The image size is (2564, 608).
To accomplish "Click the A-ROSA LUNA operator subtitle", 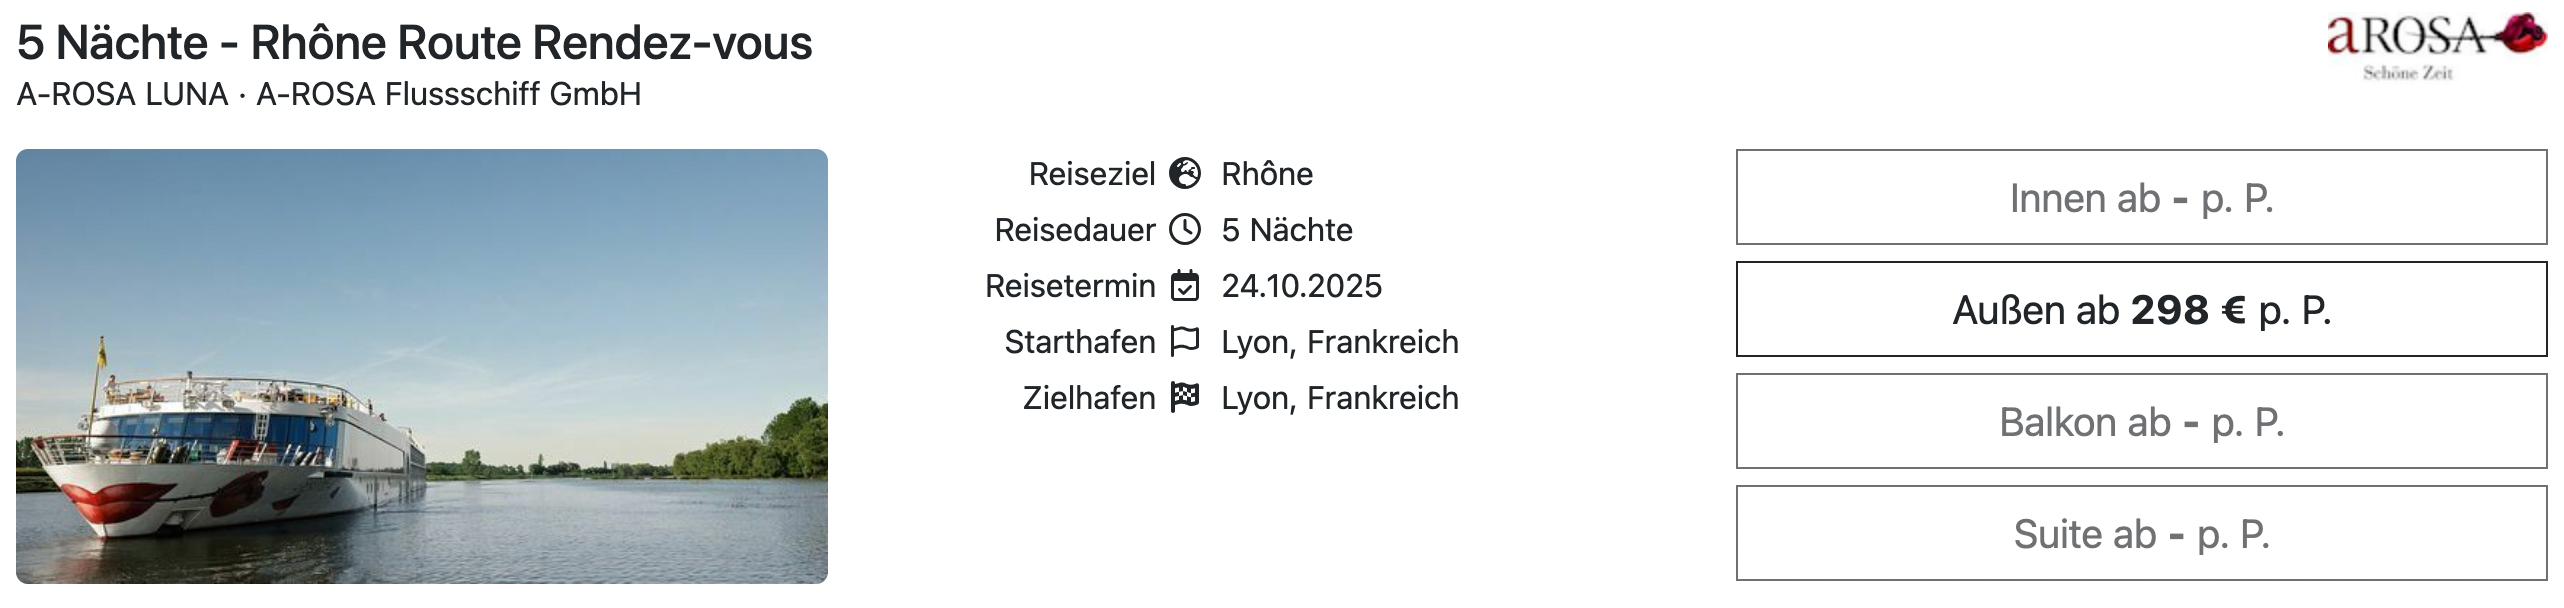I will point(329,94).
